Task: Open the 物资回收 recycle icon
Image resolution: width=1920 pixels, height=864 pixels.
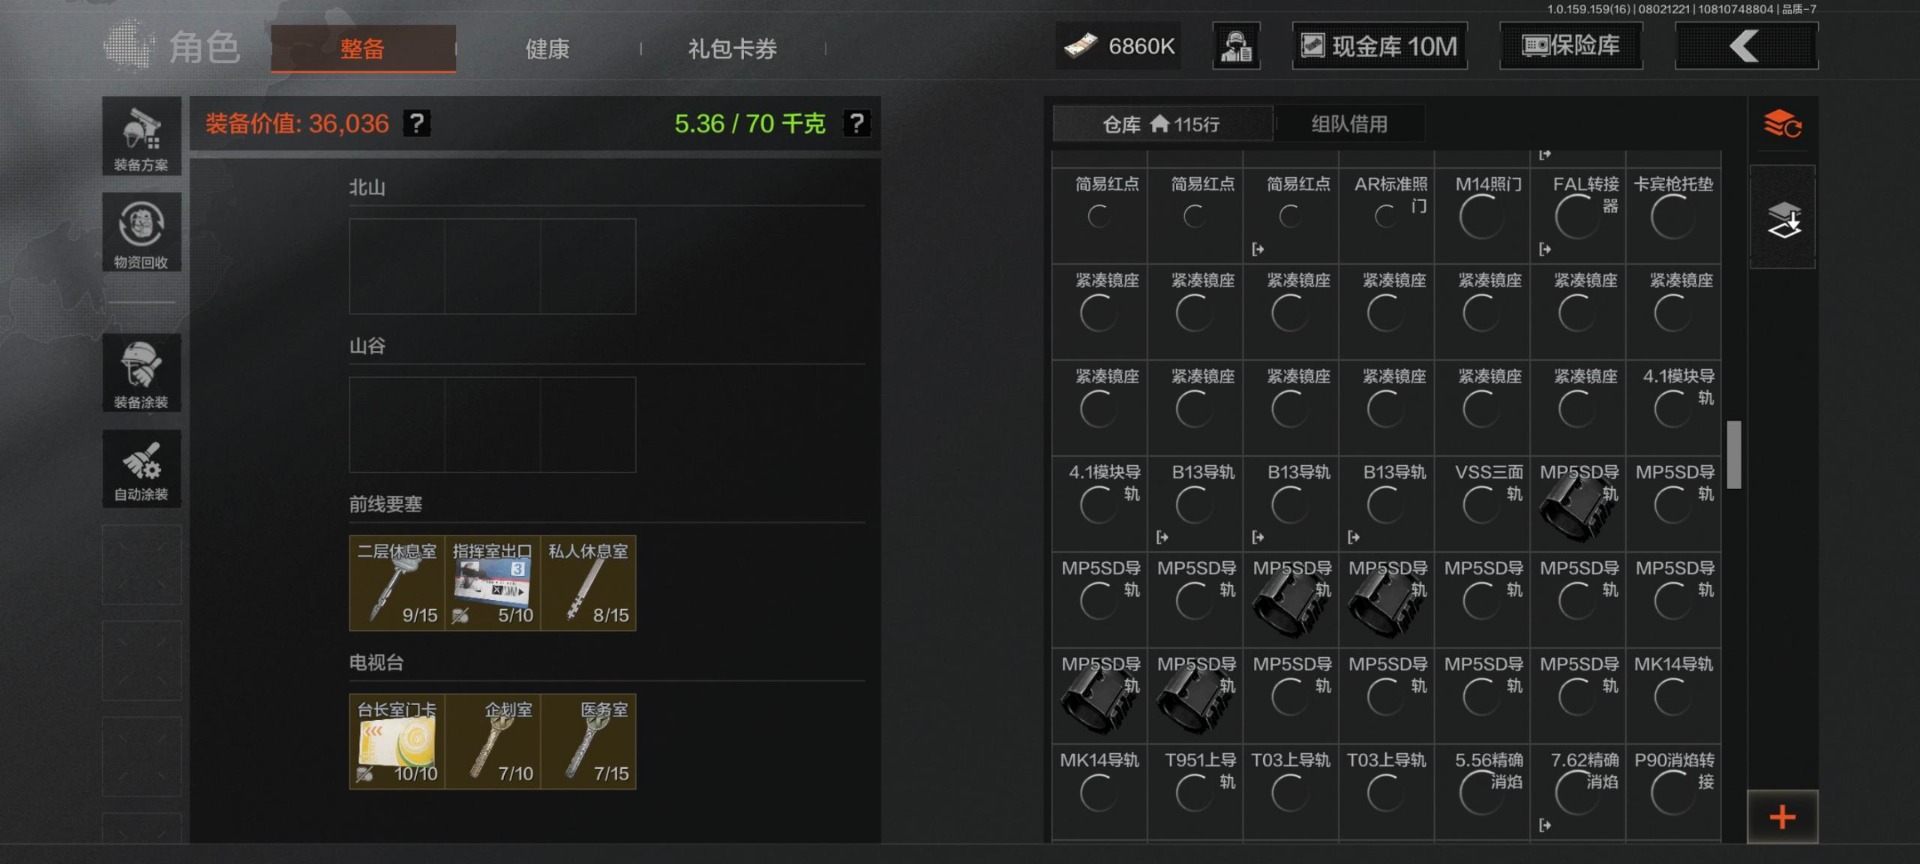Action: pos(141,232)
